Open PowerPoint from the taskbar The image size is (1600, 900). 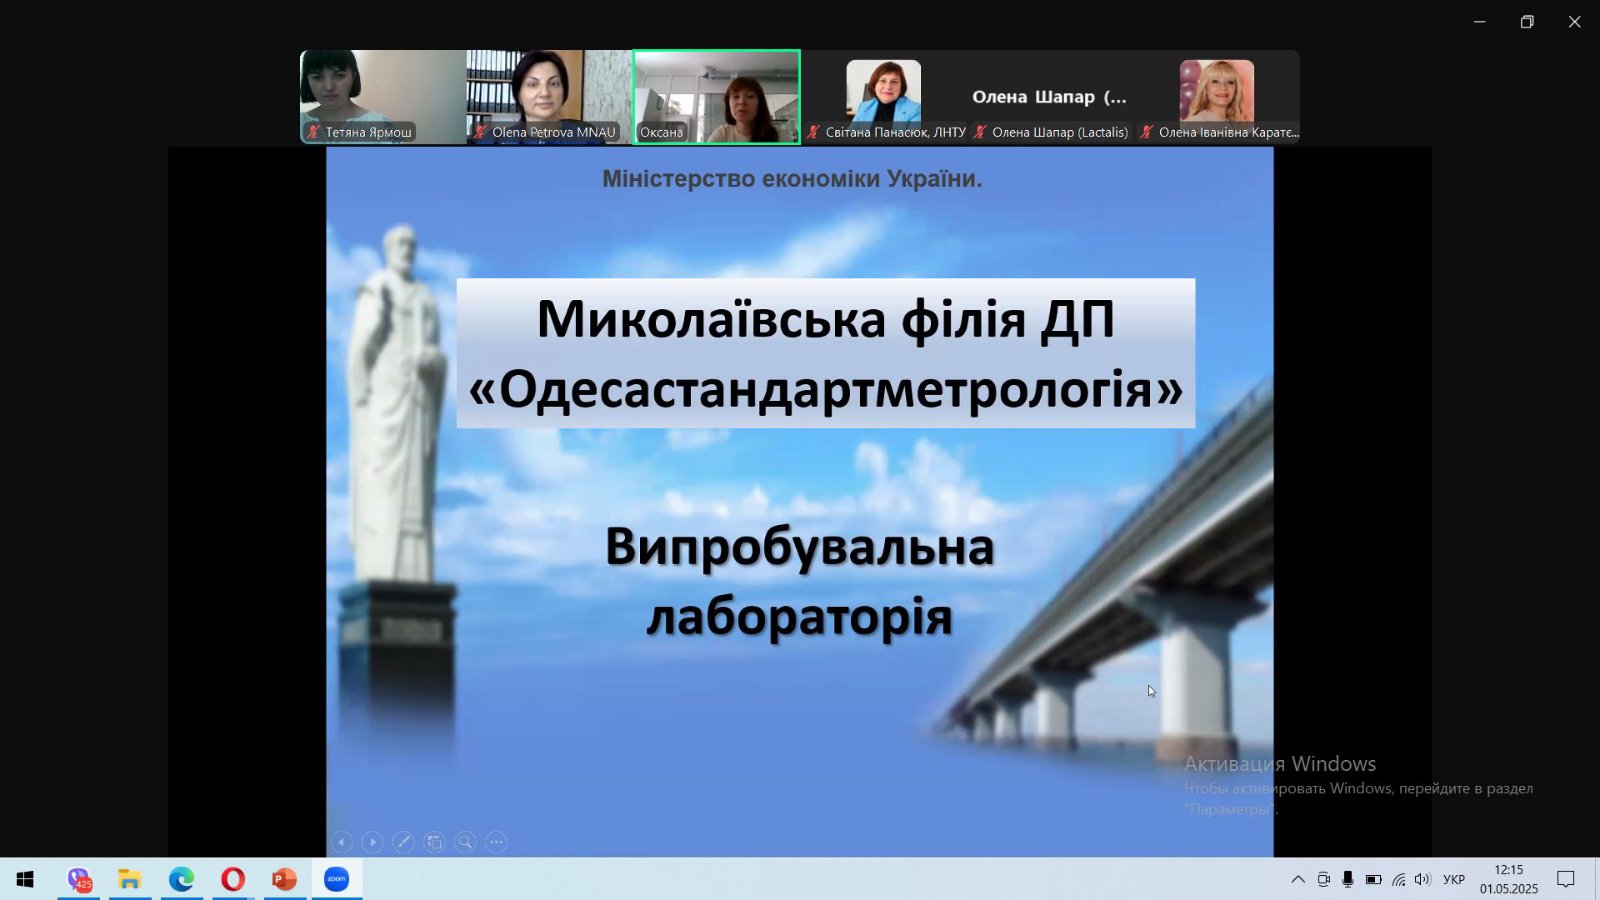(x=284, y=879)
